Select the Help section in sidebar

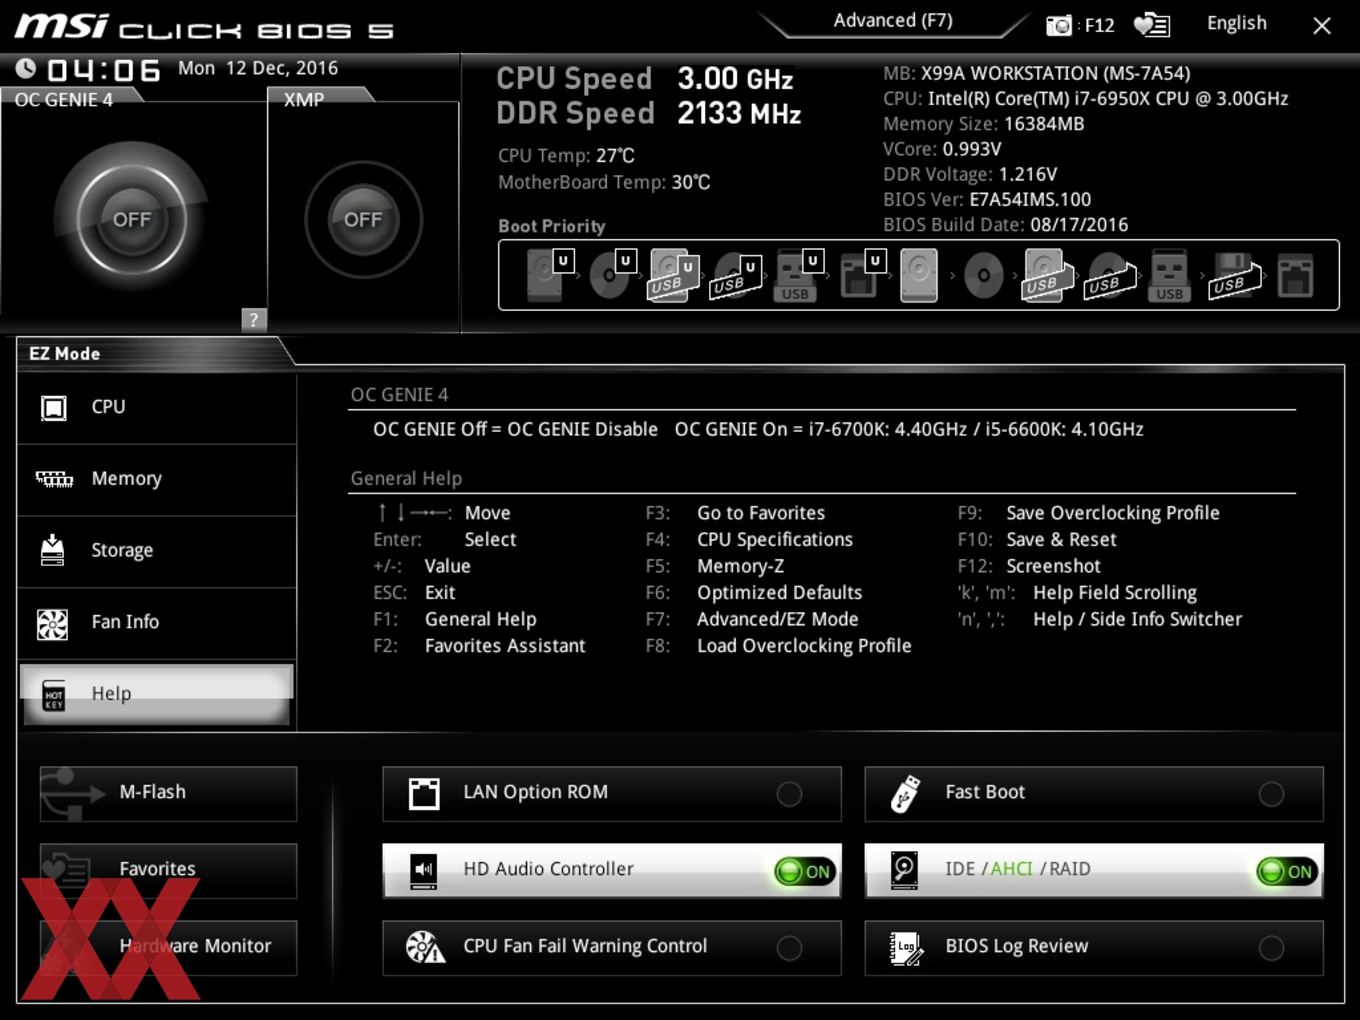pos(157,694)
